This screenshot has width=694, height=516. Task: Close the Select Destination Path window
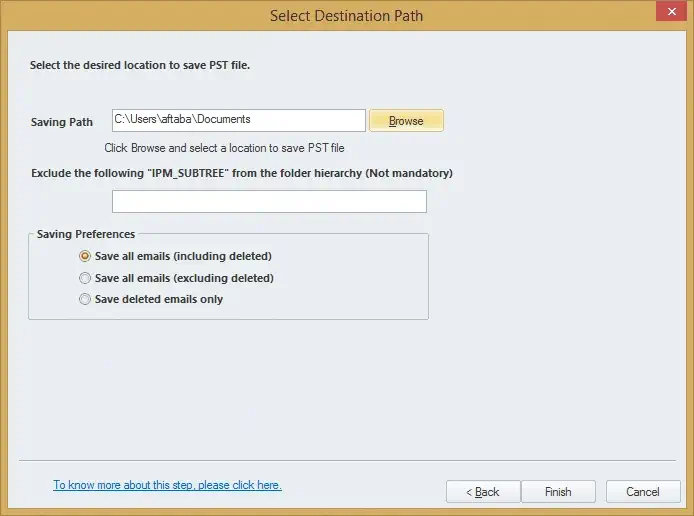coord(671,12)
